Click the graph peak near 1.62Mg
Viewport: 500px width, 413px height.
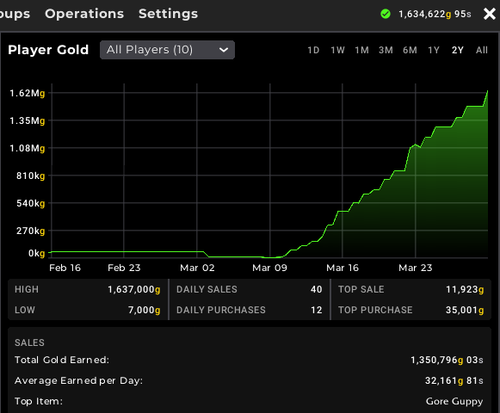[487, 91]
